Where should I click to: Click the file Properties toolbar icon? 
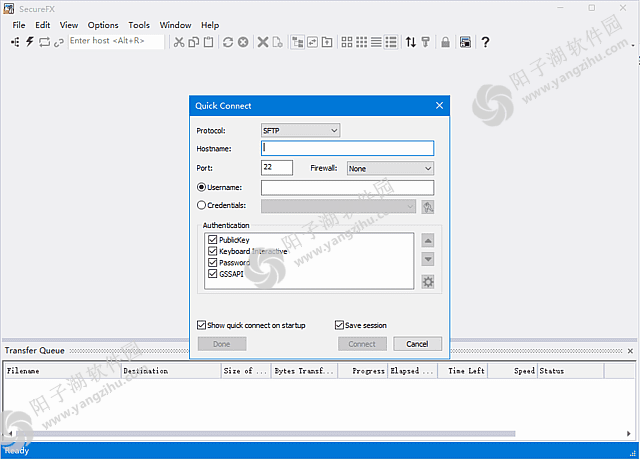pos(278,42)
